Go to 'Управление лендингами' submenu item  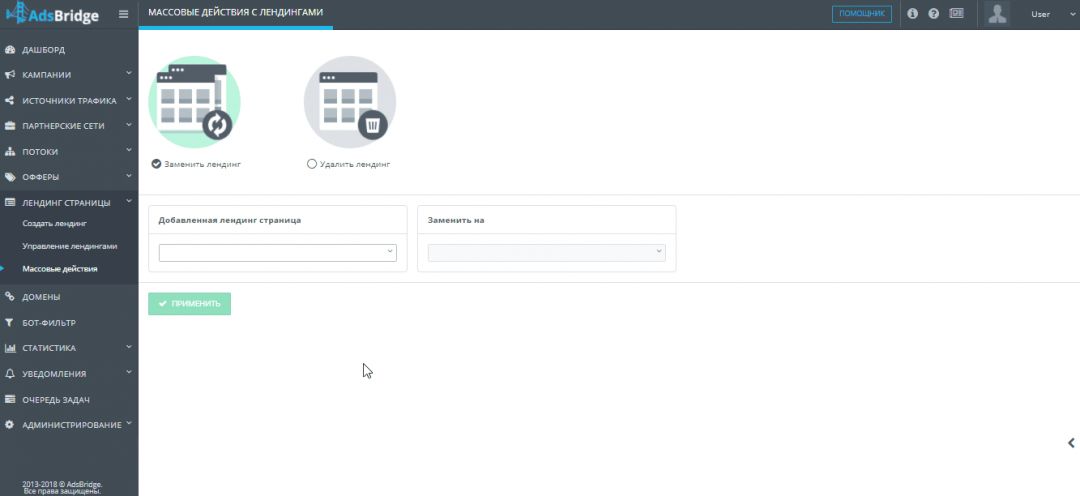click(70, 246)
